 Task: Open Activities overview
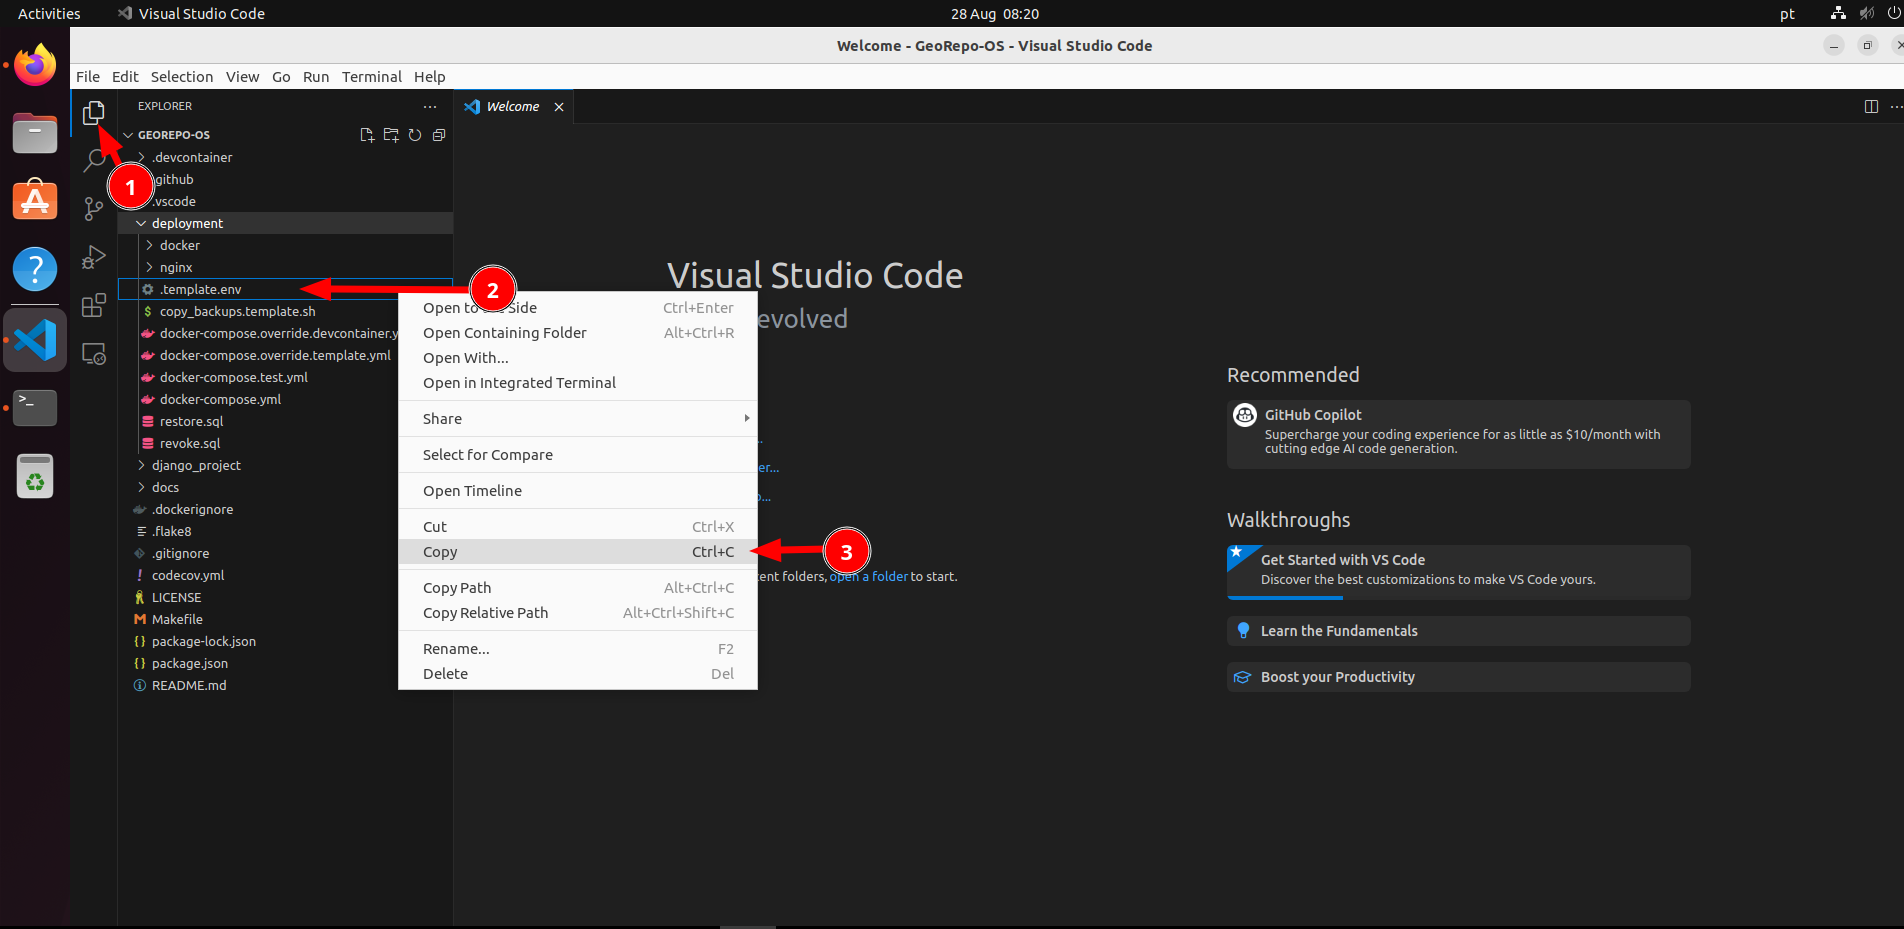(x=49, y=14)
